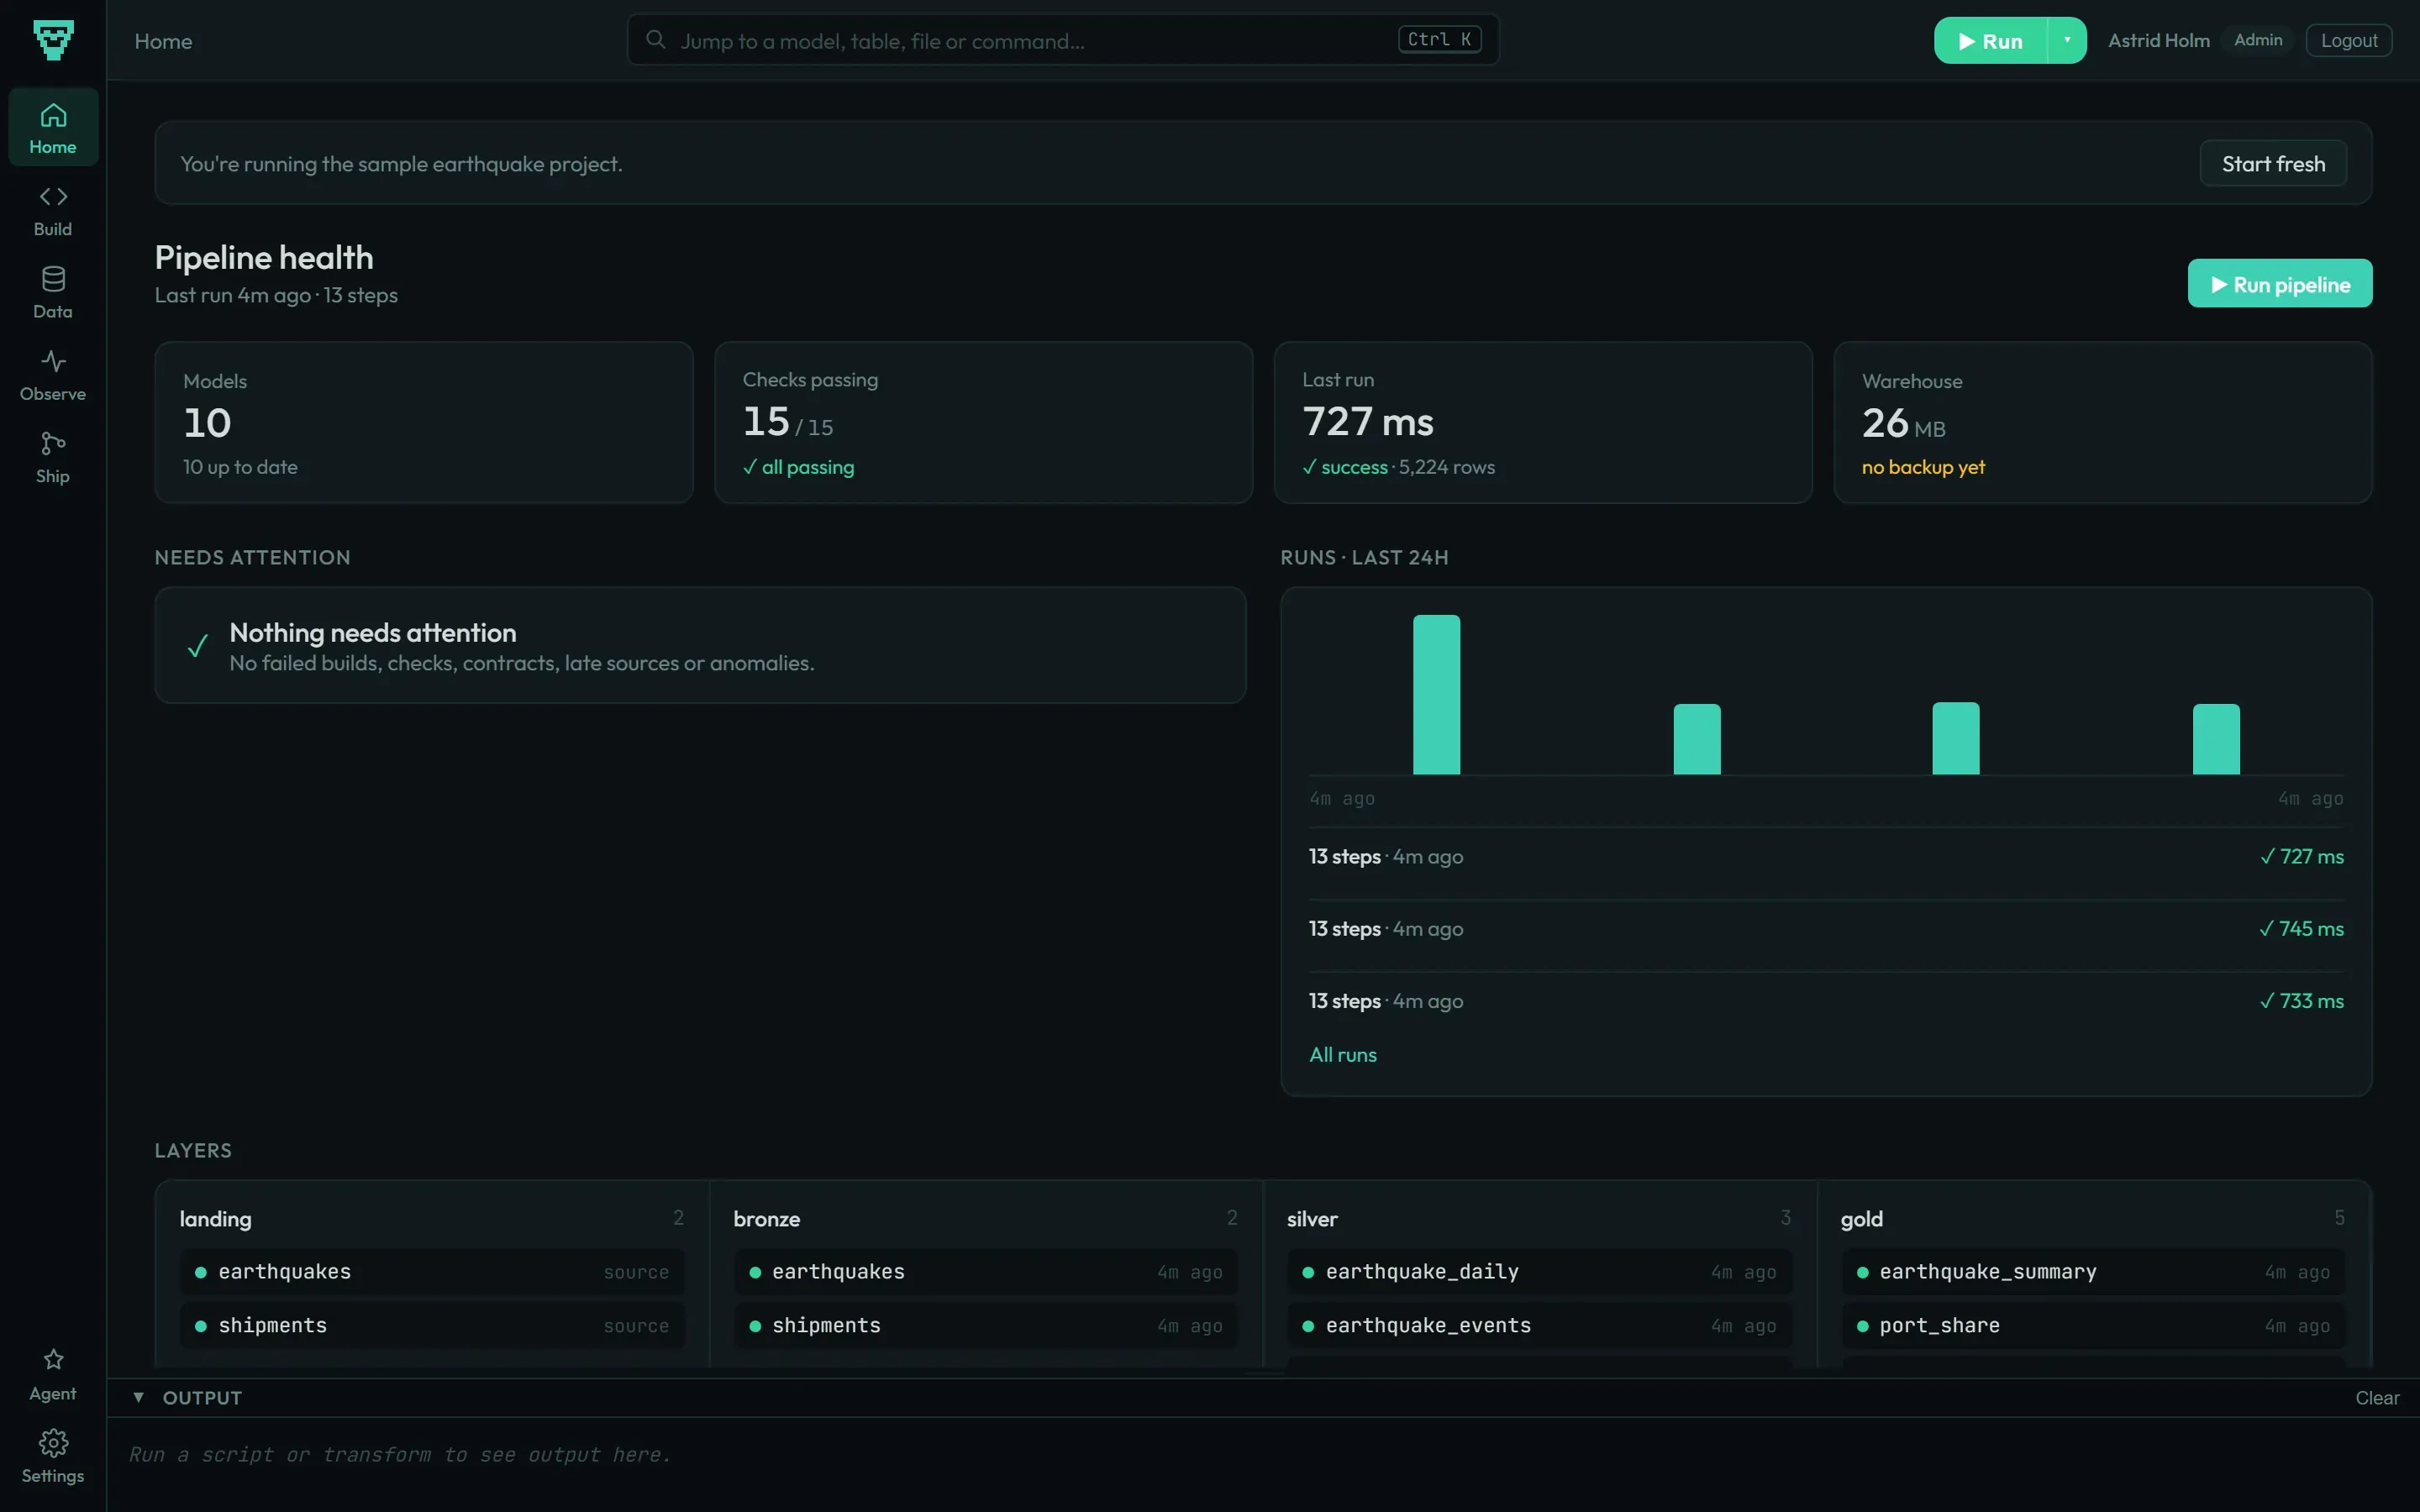This screenshot has height=1512, width=2420.
Task: Click the app logo icon
Action: [x=53, y=40]
